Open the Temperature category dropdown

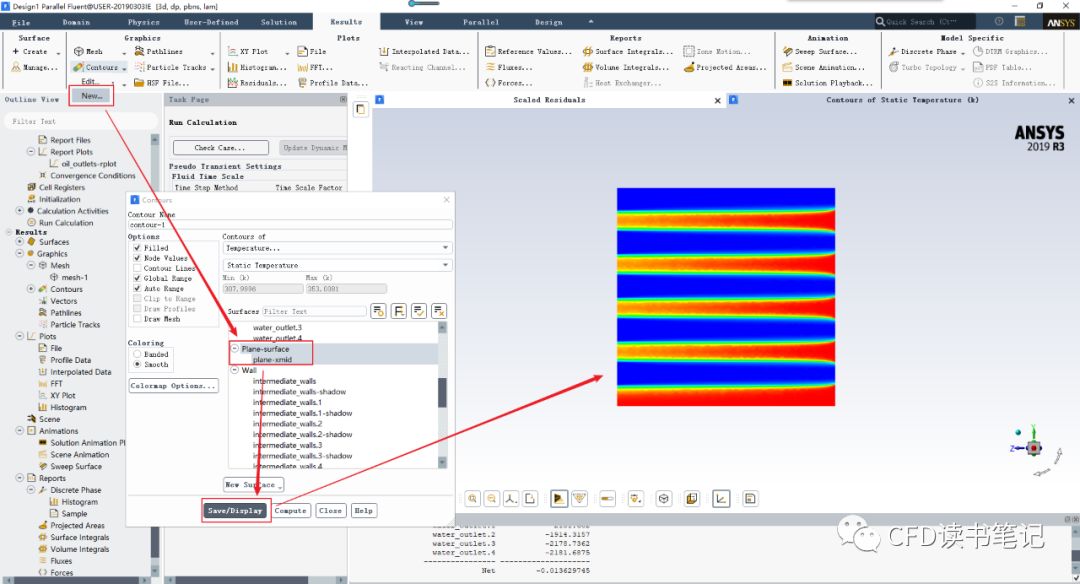tap(338, 248)
